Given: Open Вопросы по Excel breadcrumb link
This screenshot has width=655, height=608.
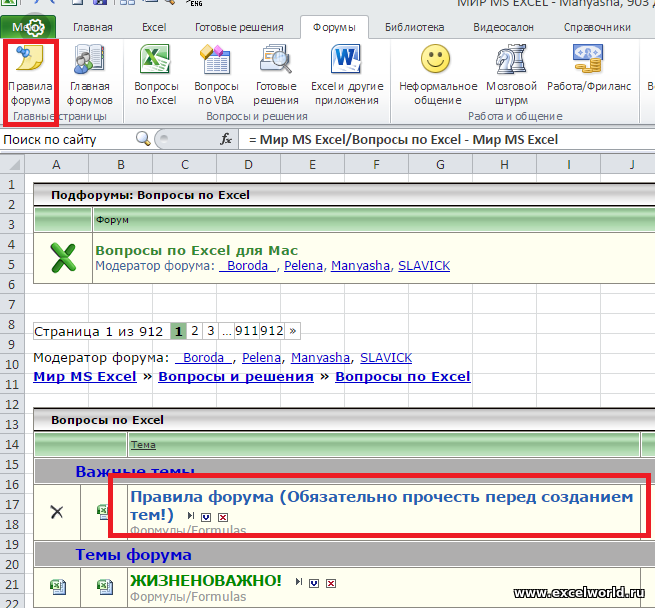Looking at the screenshot, I should pos(403,377).
